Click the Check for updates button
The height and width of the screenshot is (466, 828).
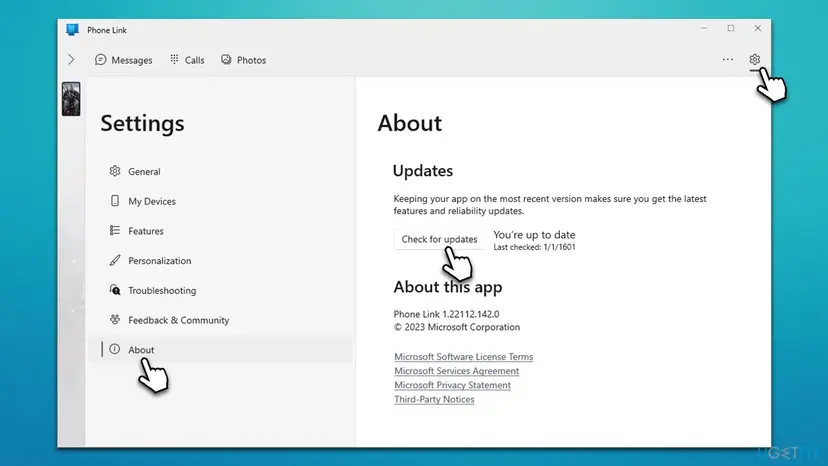pyautogui.click(x=439, y=239)
